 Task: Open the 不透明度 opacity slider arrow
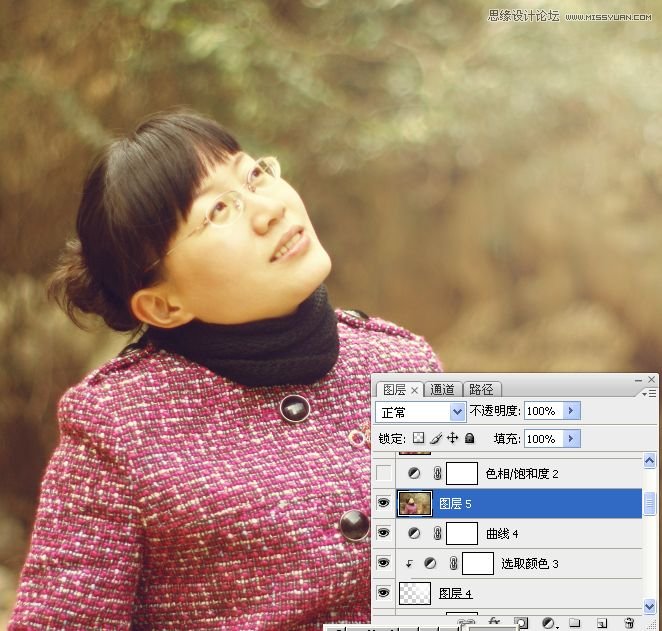[571, 411]
